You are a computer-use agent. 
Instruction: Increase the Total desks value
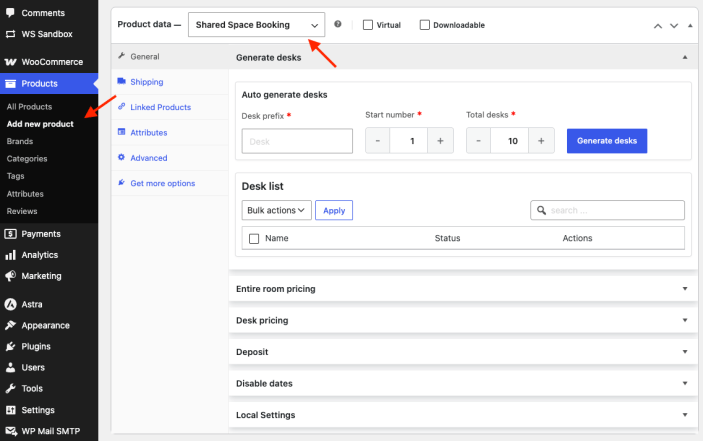point(541,141)
